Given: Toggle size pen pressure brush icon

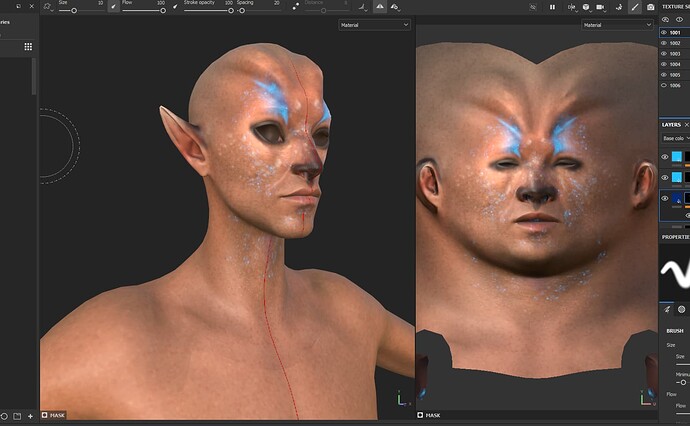Looking at the screenshot, I should coord(114,7).
